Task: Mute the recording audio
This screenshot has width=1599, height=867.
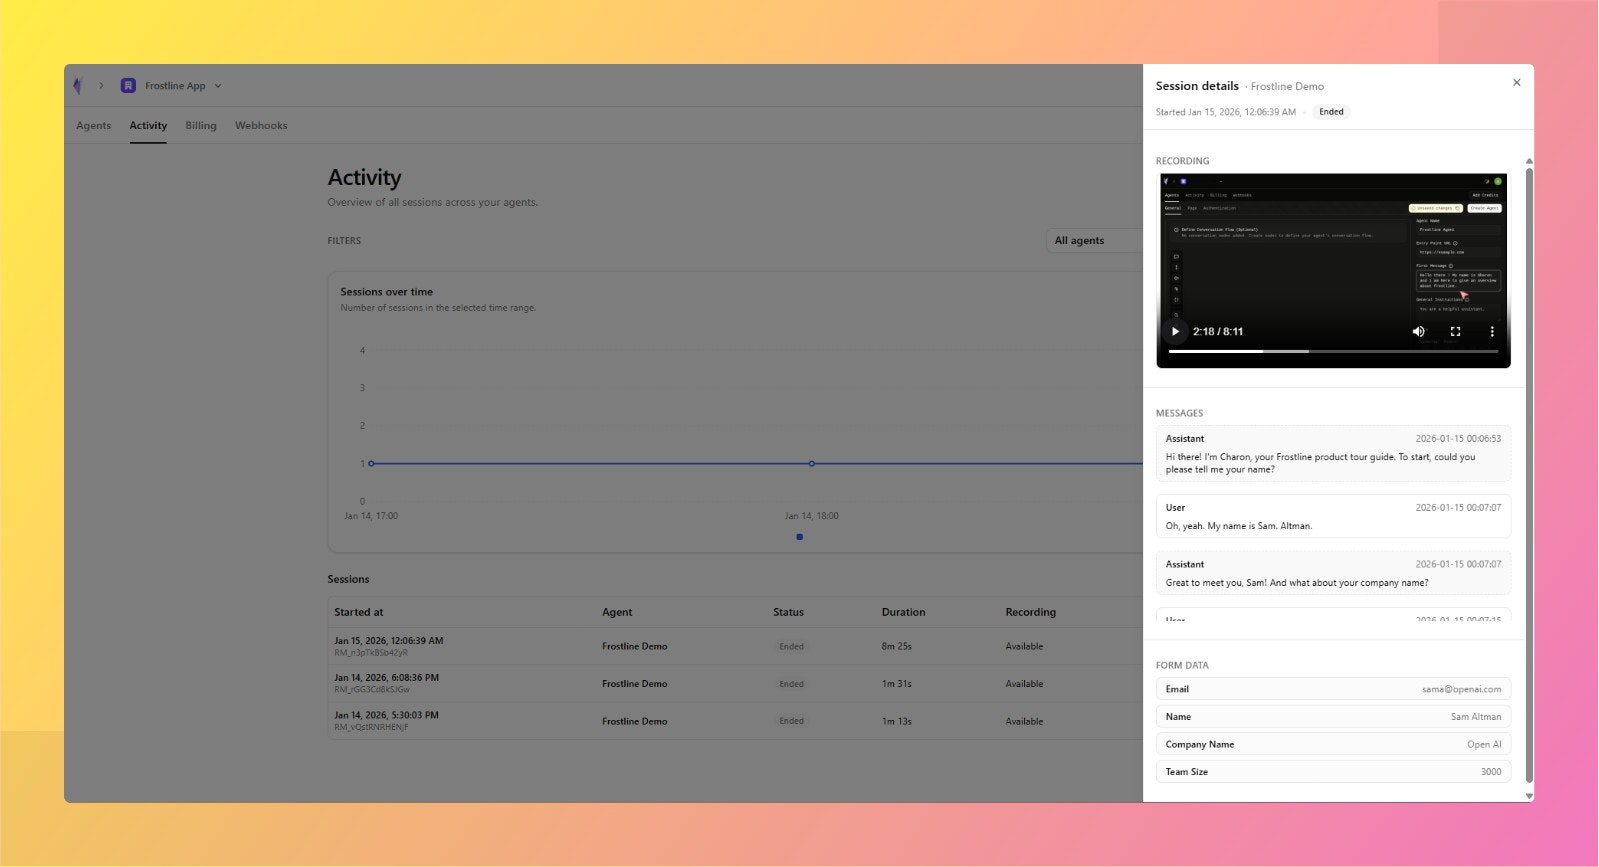Action: [x=1418, y=331]
